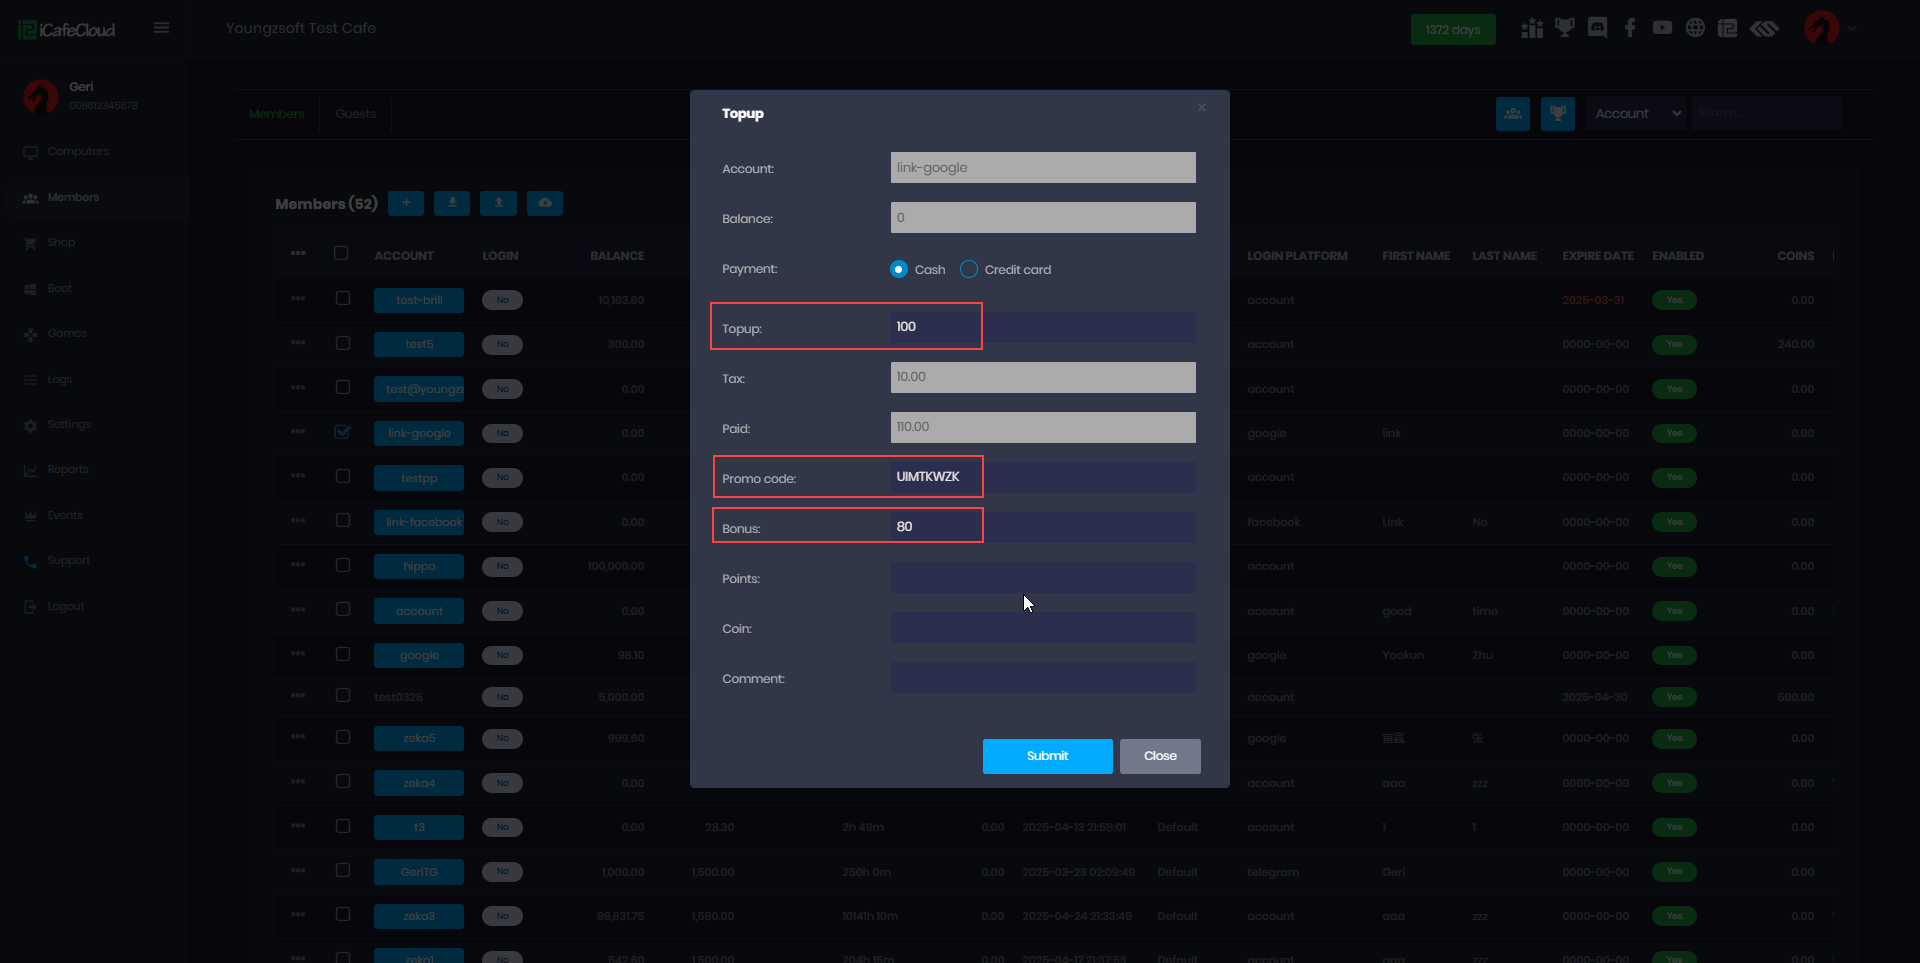Click the cloud download icon beside Members

point(545,203)
